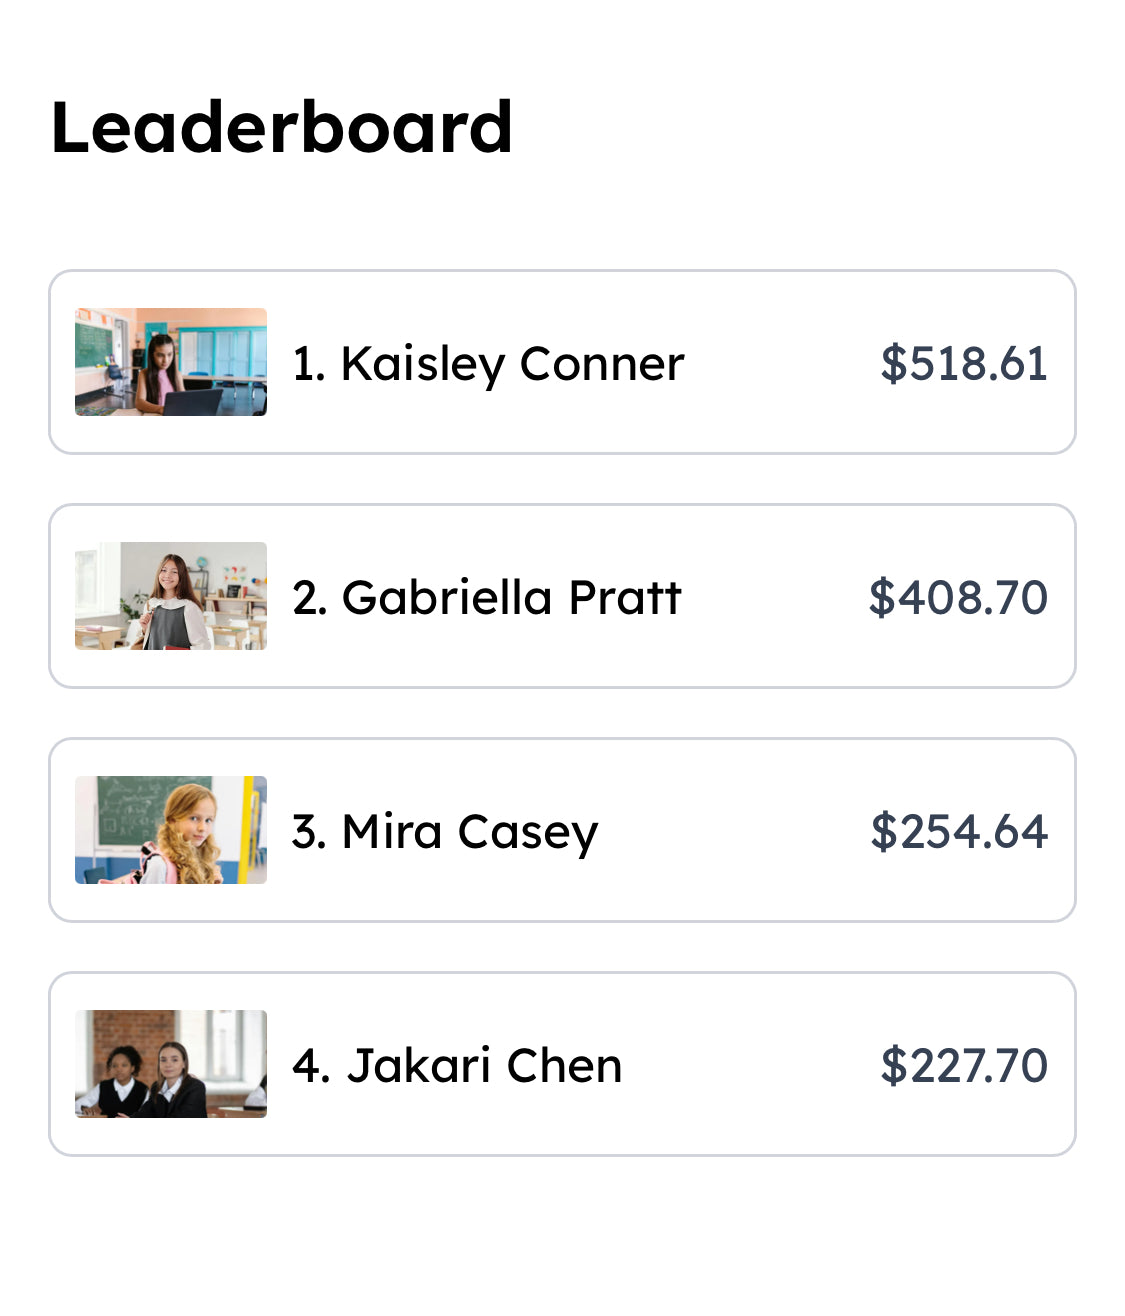Click Kaisley Conner's classroom photo thumbnail

point(171,362)
